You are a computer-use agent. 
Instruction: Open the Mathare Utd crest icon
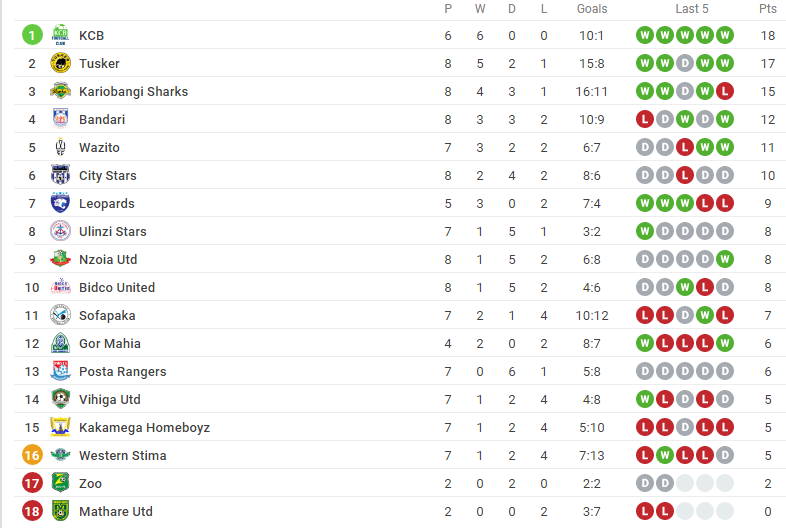click(x=60, y=511)
